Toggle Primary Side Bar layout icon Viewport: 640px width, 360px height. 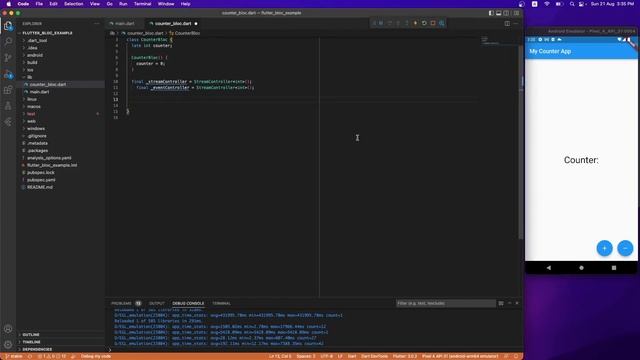pos(491,13)
